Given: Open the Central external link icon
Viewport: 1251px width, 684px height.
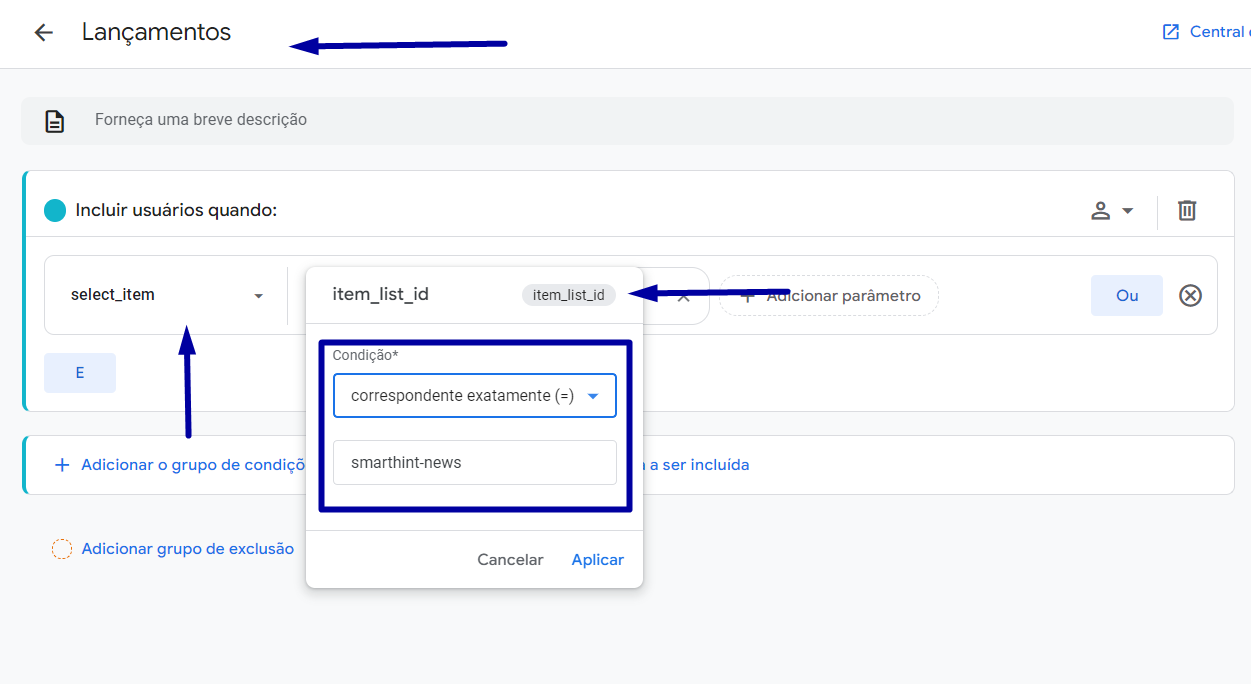Looking at the screenshot, I should point(1171,32).
